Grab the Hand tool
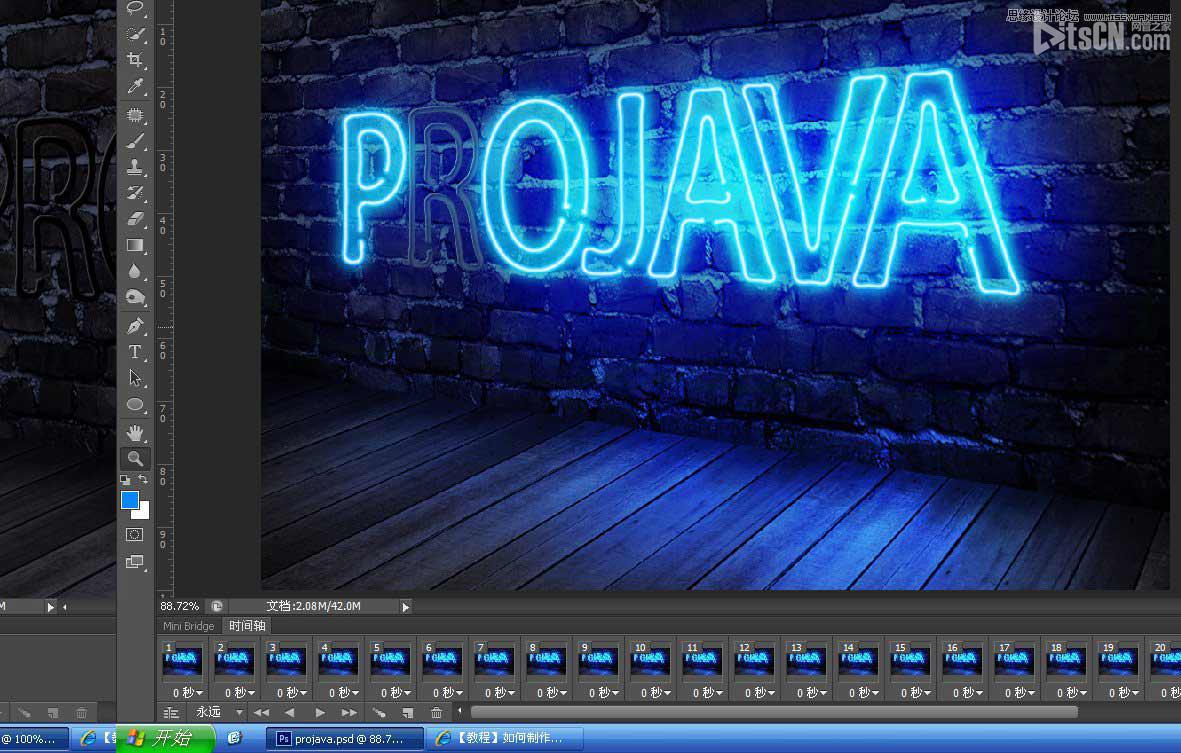The image size is (1181, 753). pos(133,432)
